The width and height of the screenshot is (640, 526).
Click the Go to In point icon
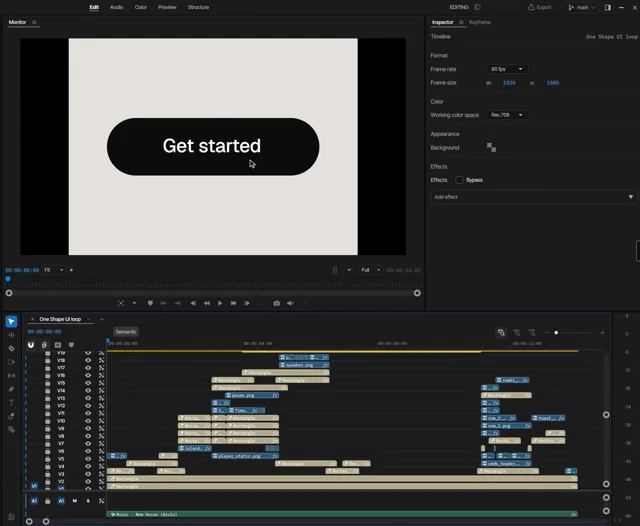164,303
